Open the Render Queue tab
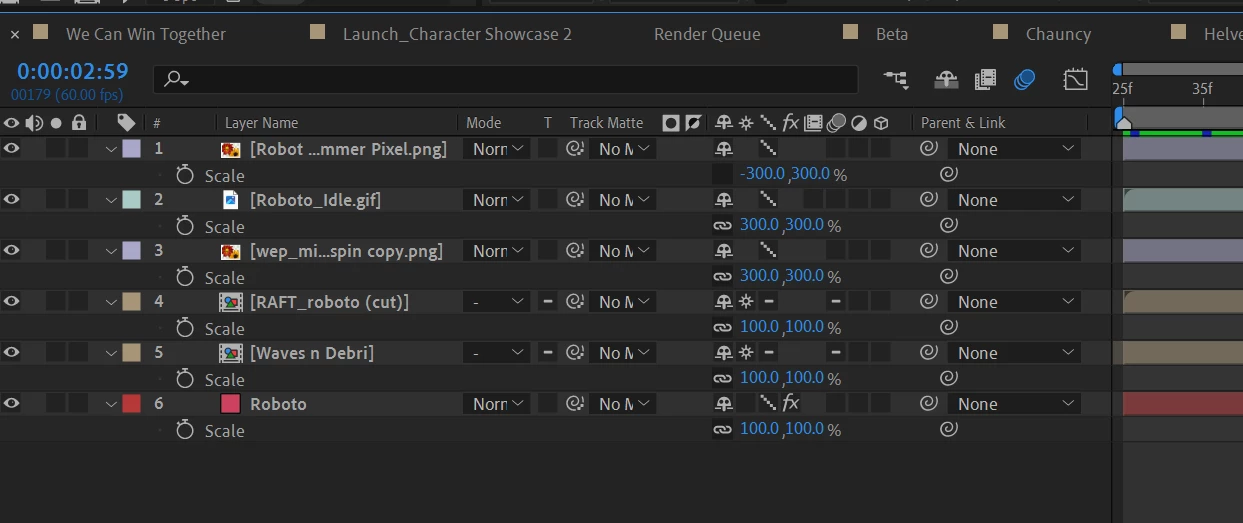The height and width of the screenshot is (523, 1243). [707, 34]
